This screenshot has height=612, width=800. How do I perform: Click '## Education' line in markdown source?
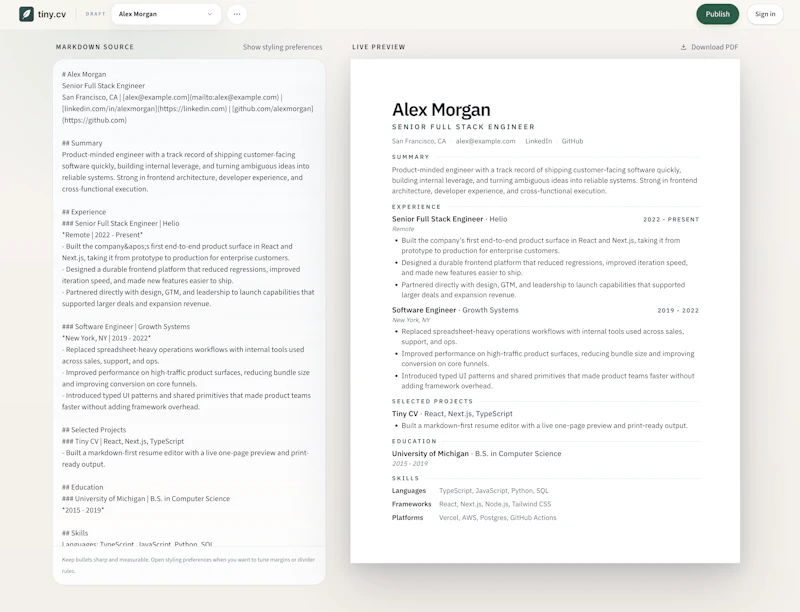coord(82,488)
